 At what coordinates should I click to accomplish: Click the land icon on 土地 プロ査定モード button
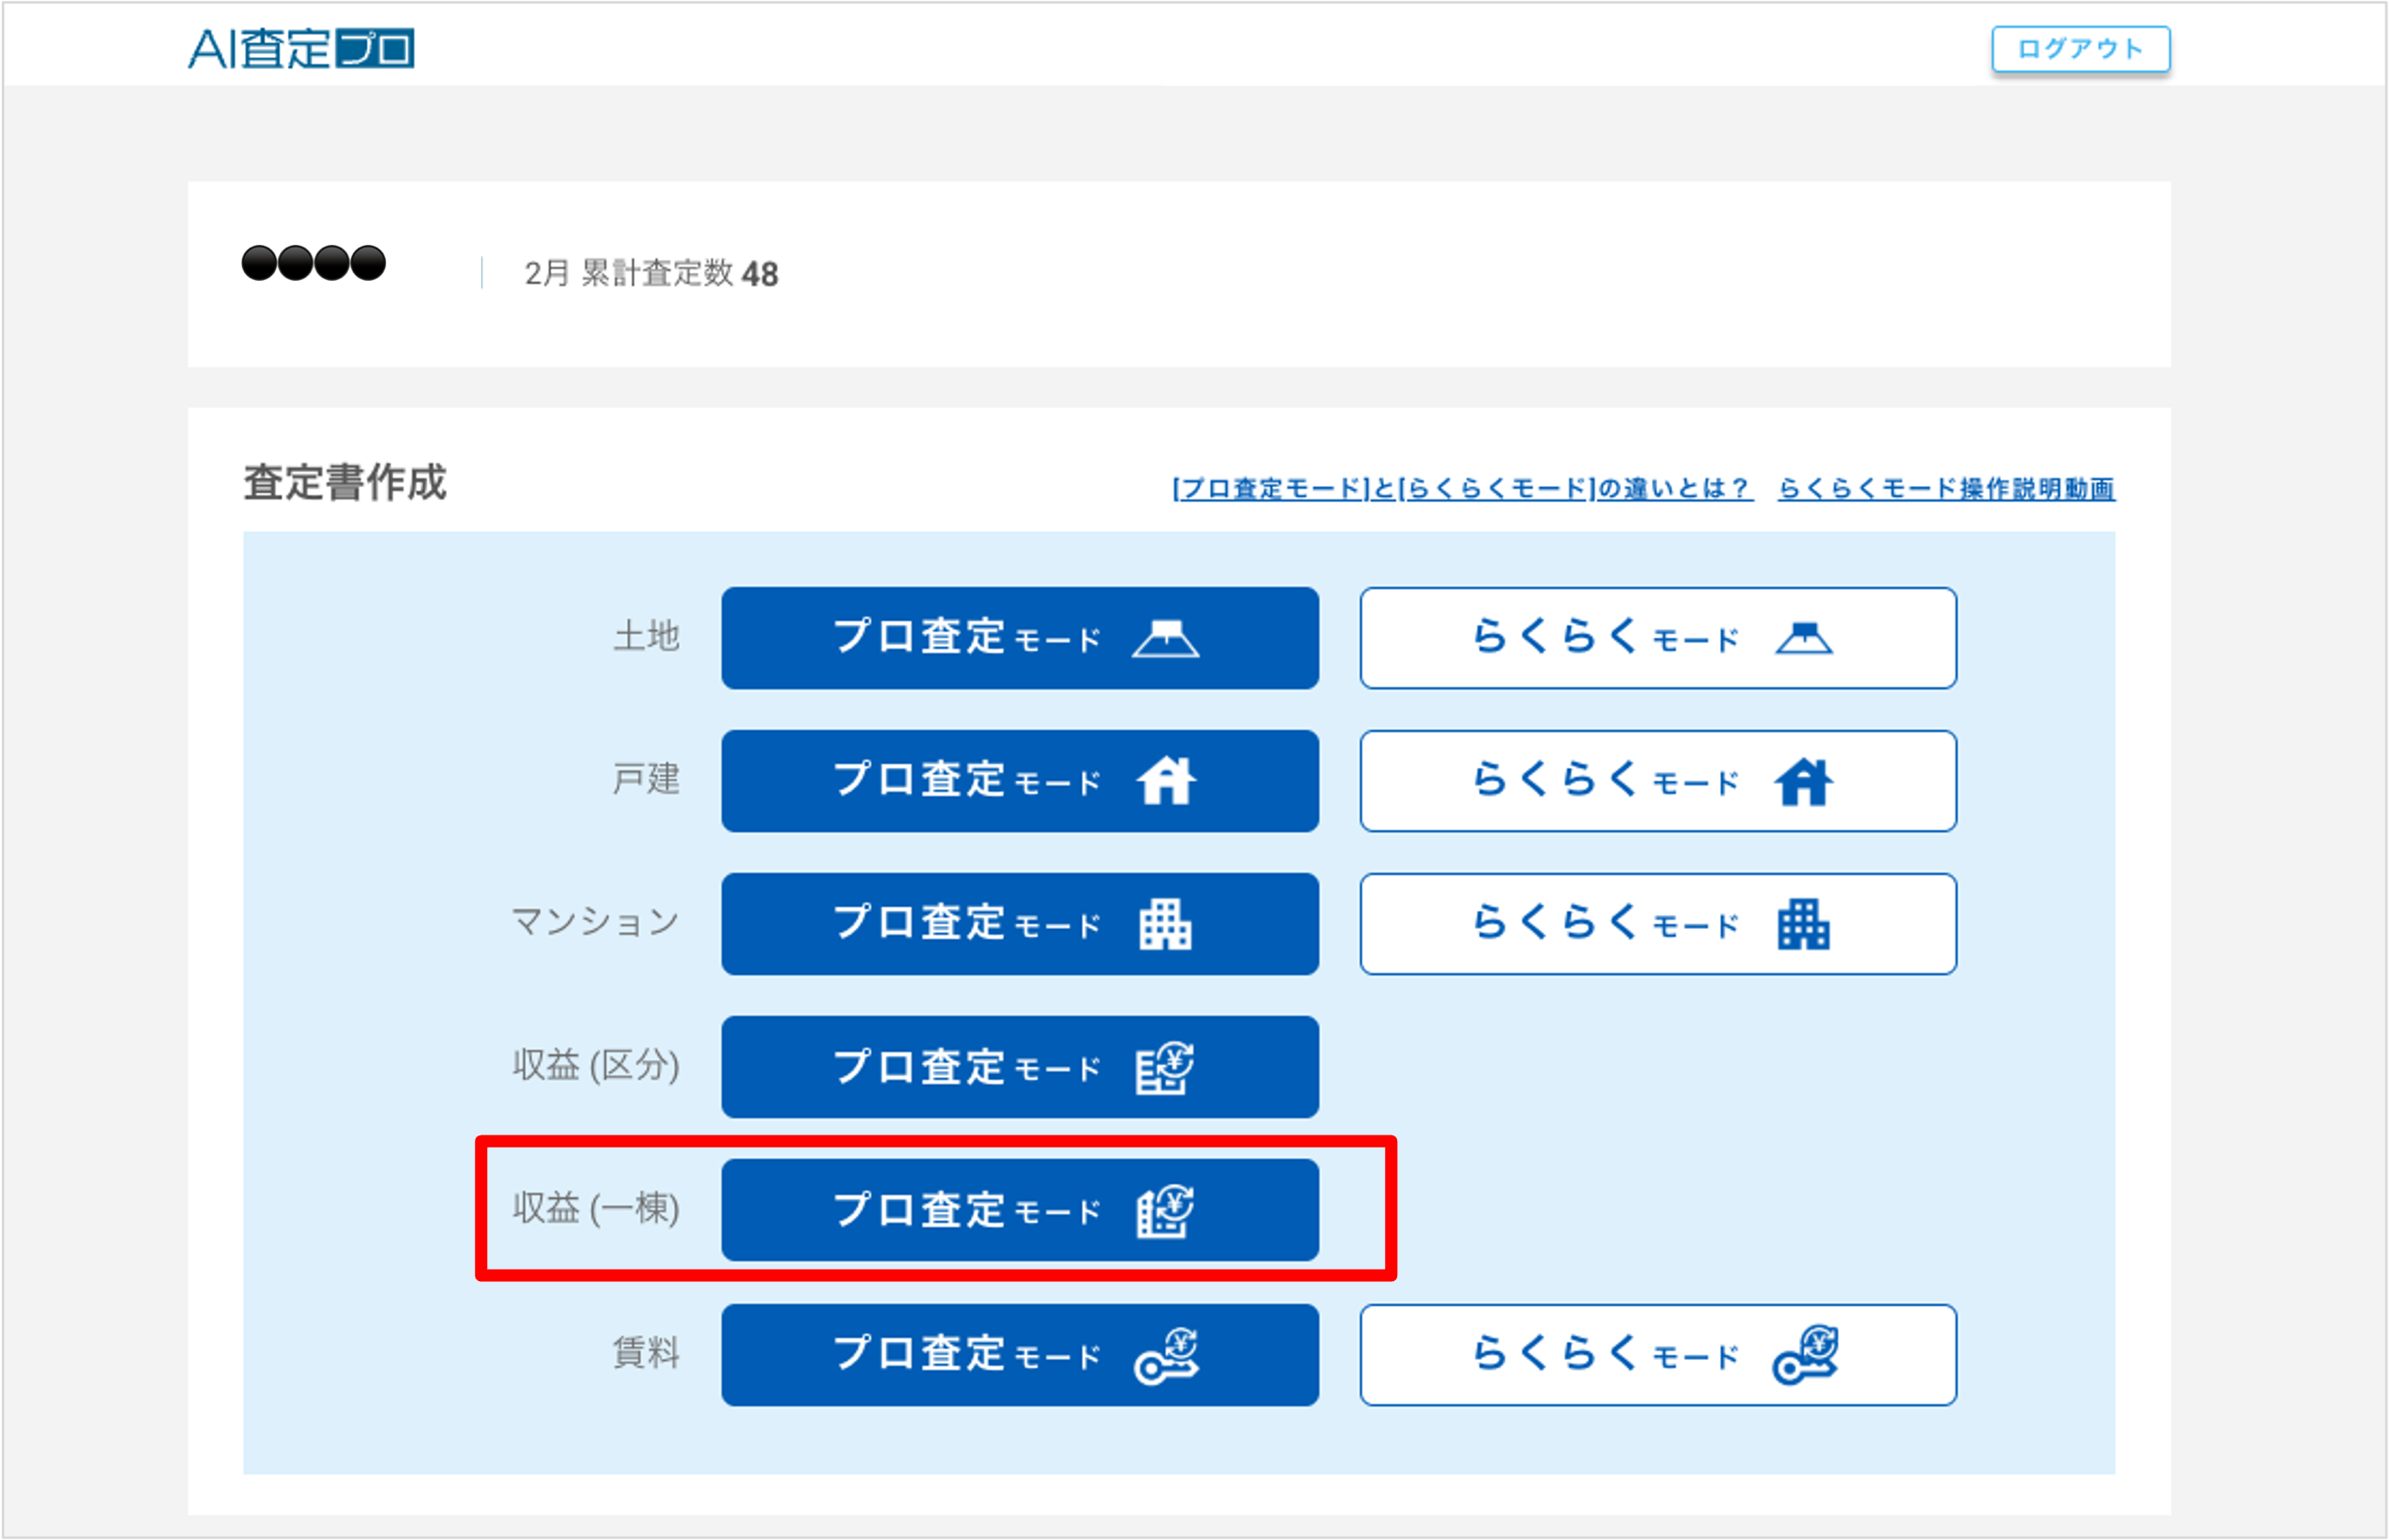(x=1165, y=639)
